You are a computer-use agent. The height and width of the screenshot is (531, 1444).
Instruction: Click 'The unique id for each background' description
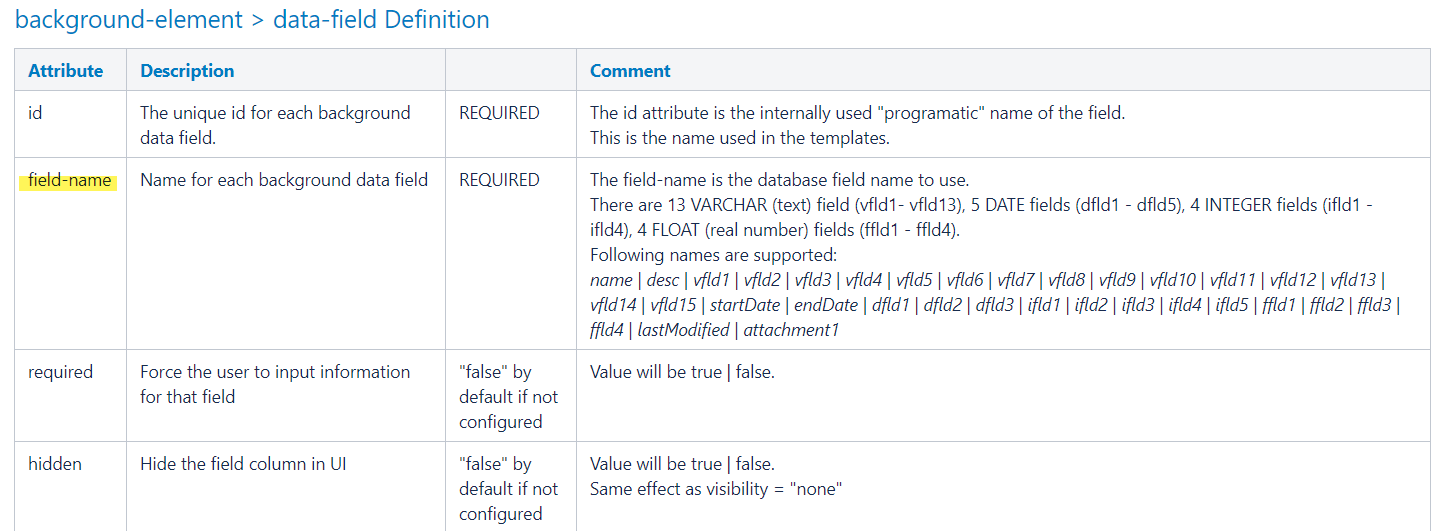point(275,113)
